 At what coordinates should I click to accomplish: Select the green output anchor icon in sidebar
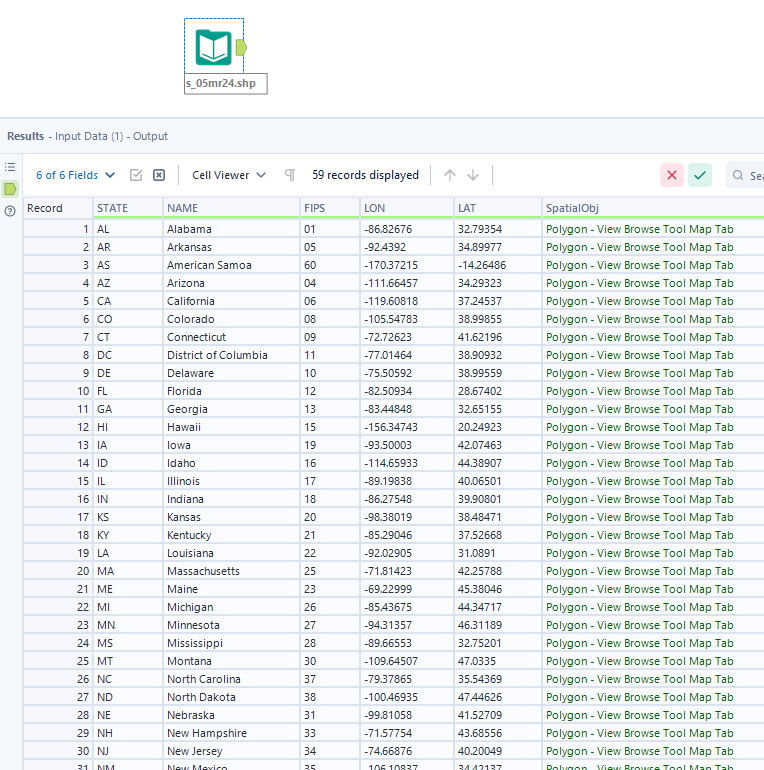[10, 188]
